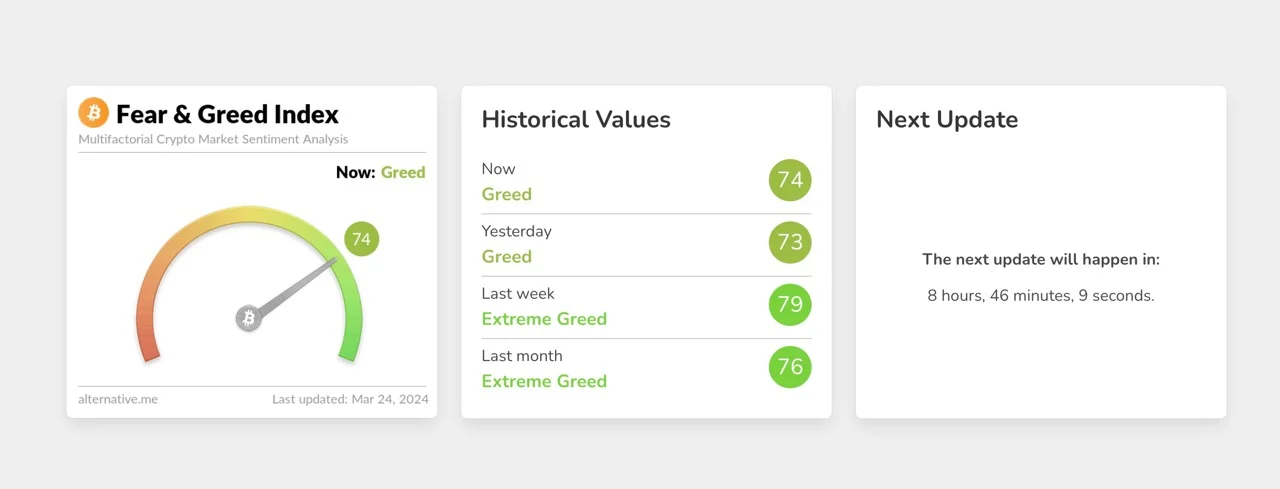Click the Last week 79 circle
The height and width of the screenshot is (489, 1280).
point(790,304)
